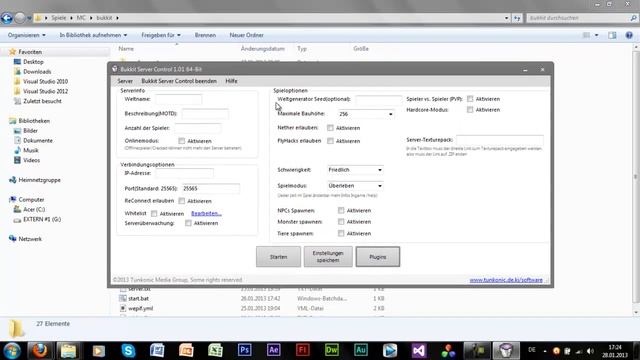Expand Organisieren menu in Explorer
The width and height of the screenshot is (640, 360).
pos(27,35)
